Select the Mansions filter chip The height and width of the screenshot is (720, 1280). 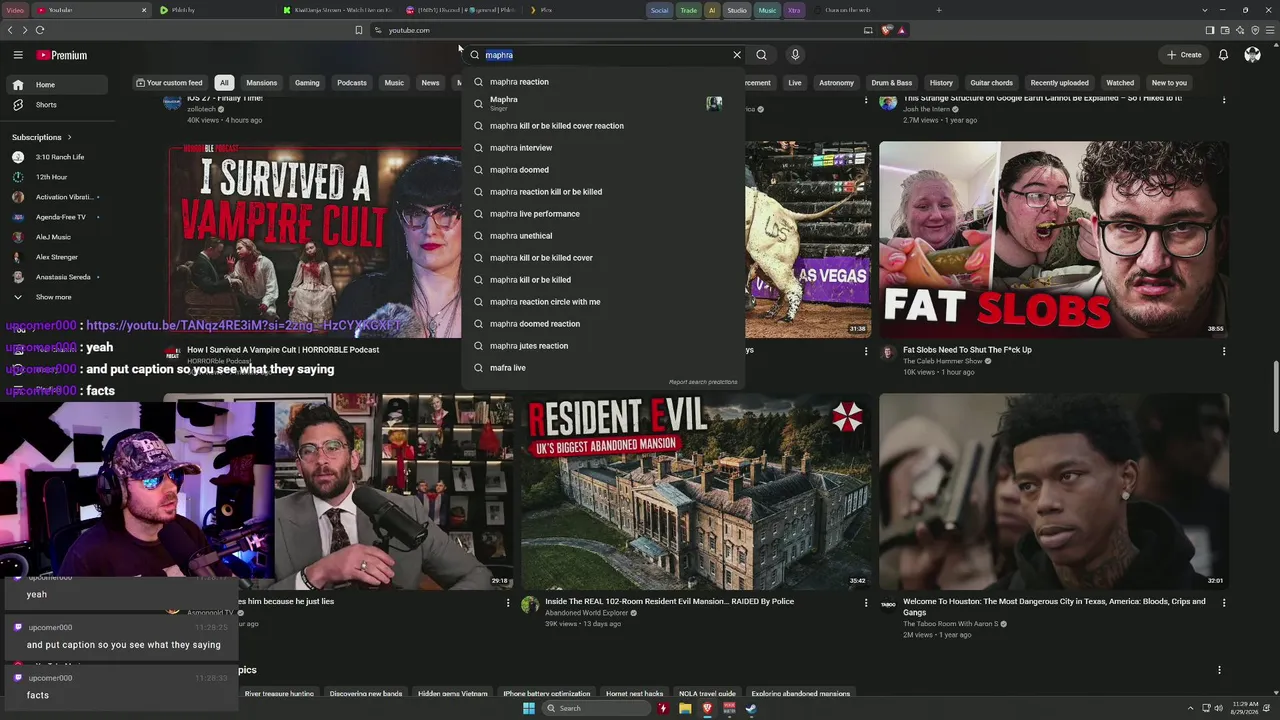(262, 83)
